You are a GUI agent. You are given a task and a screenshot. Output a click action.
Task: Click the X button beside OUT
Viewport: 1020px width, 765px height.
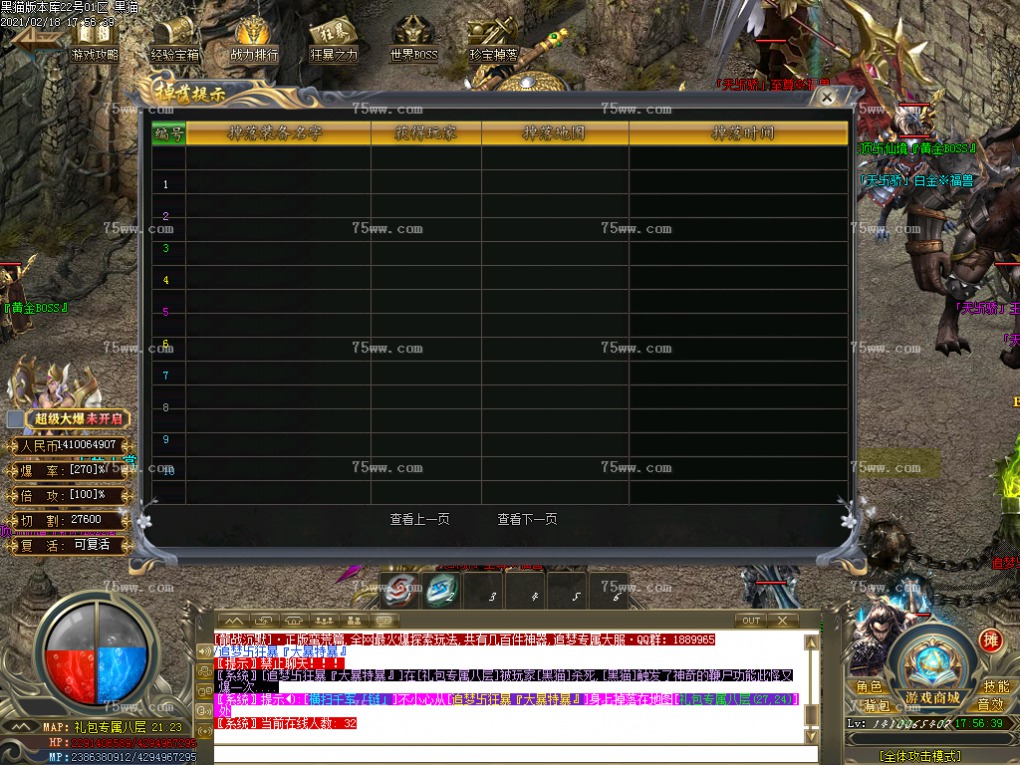pos(783,621)
